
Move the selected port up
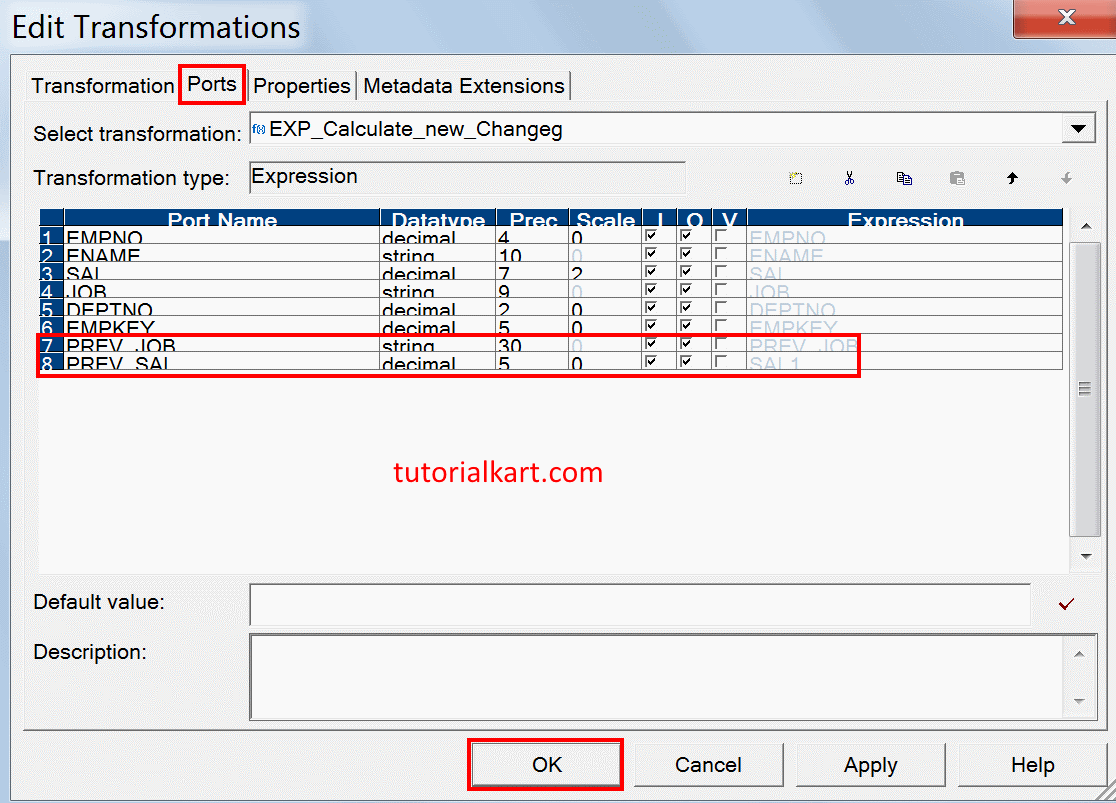(x=1012, y=177)
